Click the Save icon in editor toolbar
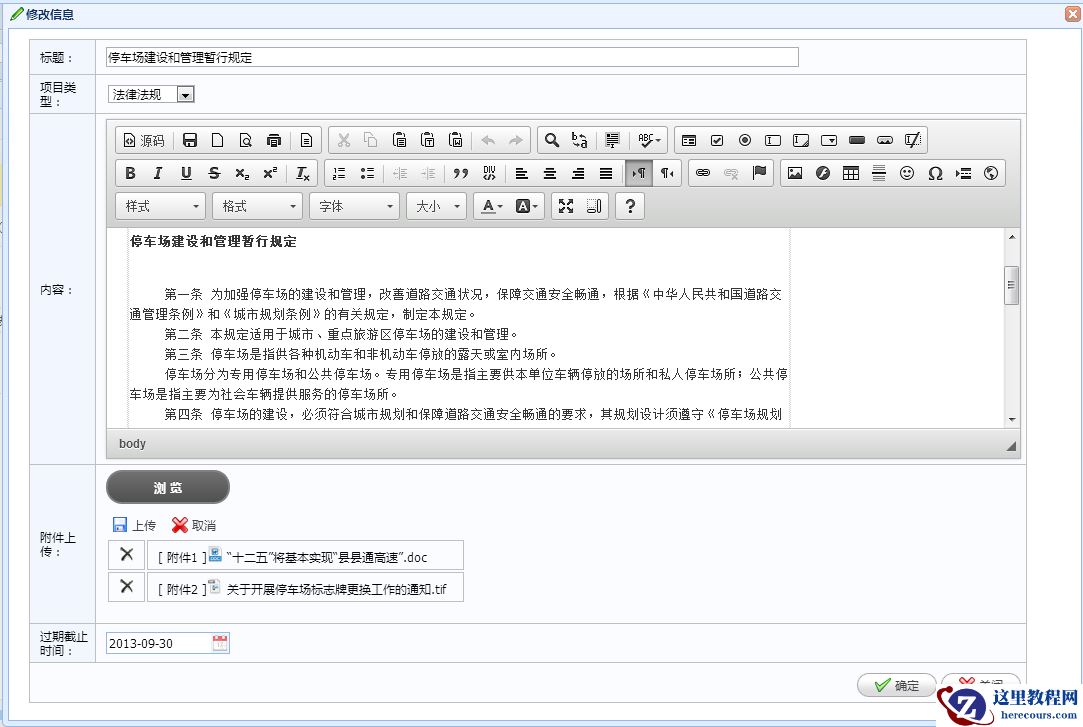This screenshot has width=1083, height=727. tap(190, 140)
